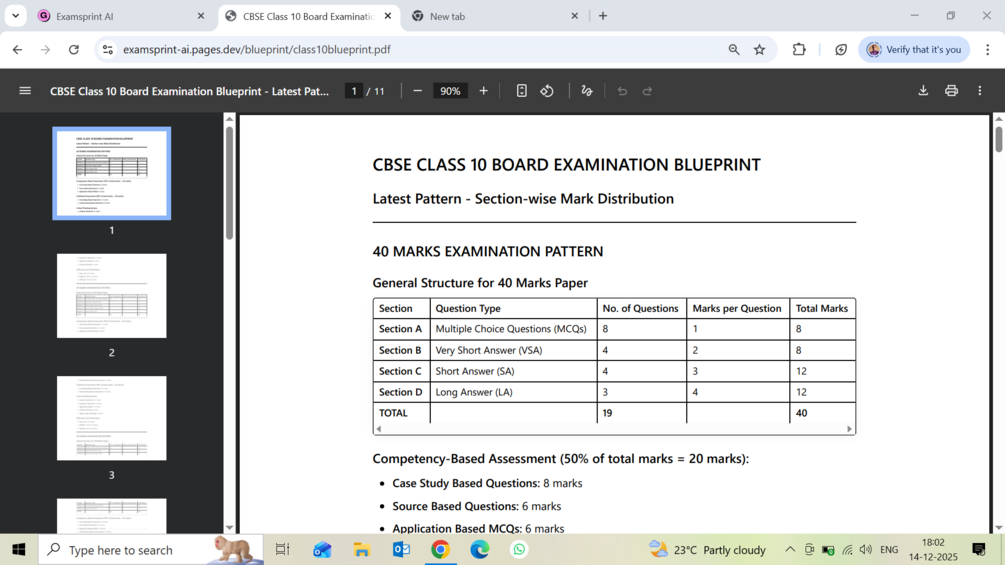Open the notifications center icon
1005x565 pixels.
(979, 550)
